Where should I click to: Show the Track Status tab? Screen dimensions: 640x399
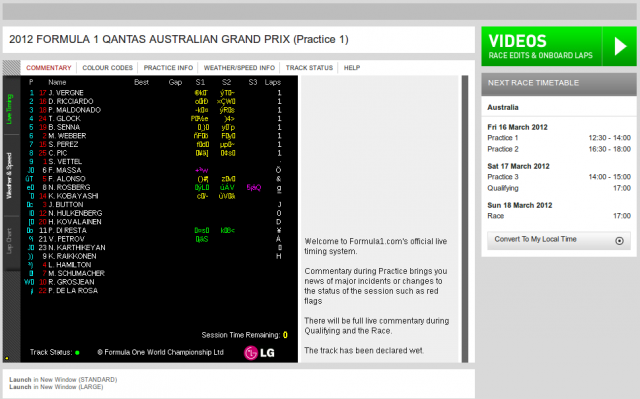[x=309, y=68]
